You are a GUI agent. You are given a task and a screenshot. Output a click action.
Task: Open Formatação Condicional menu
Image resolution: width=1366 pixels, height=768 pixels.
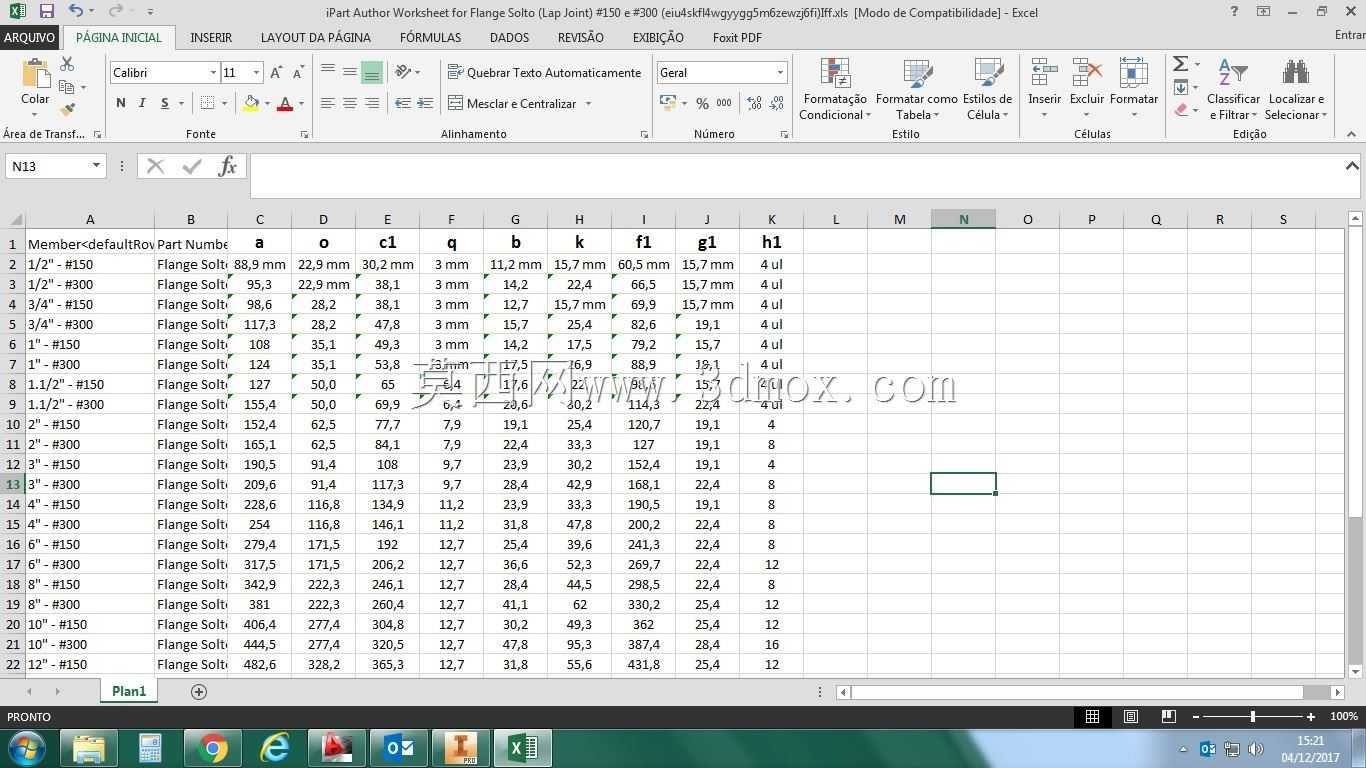[x=835, y=89]
